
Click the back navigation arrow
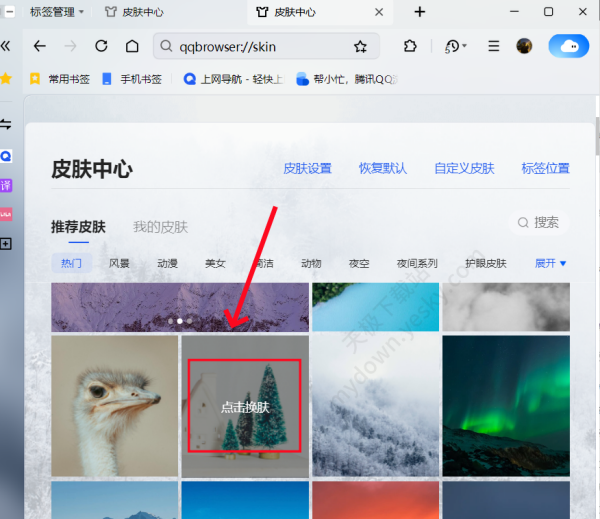coord(39,46)
